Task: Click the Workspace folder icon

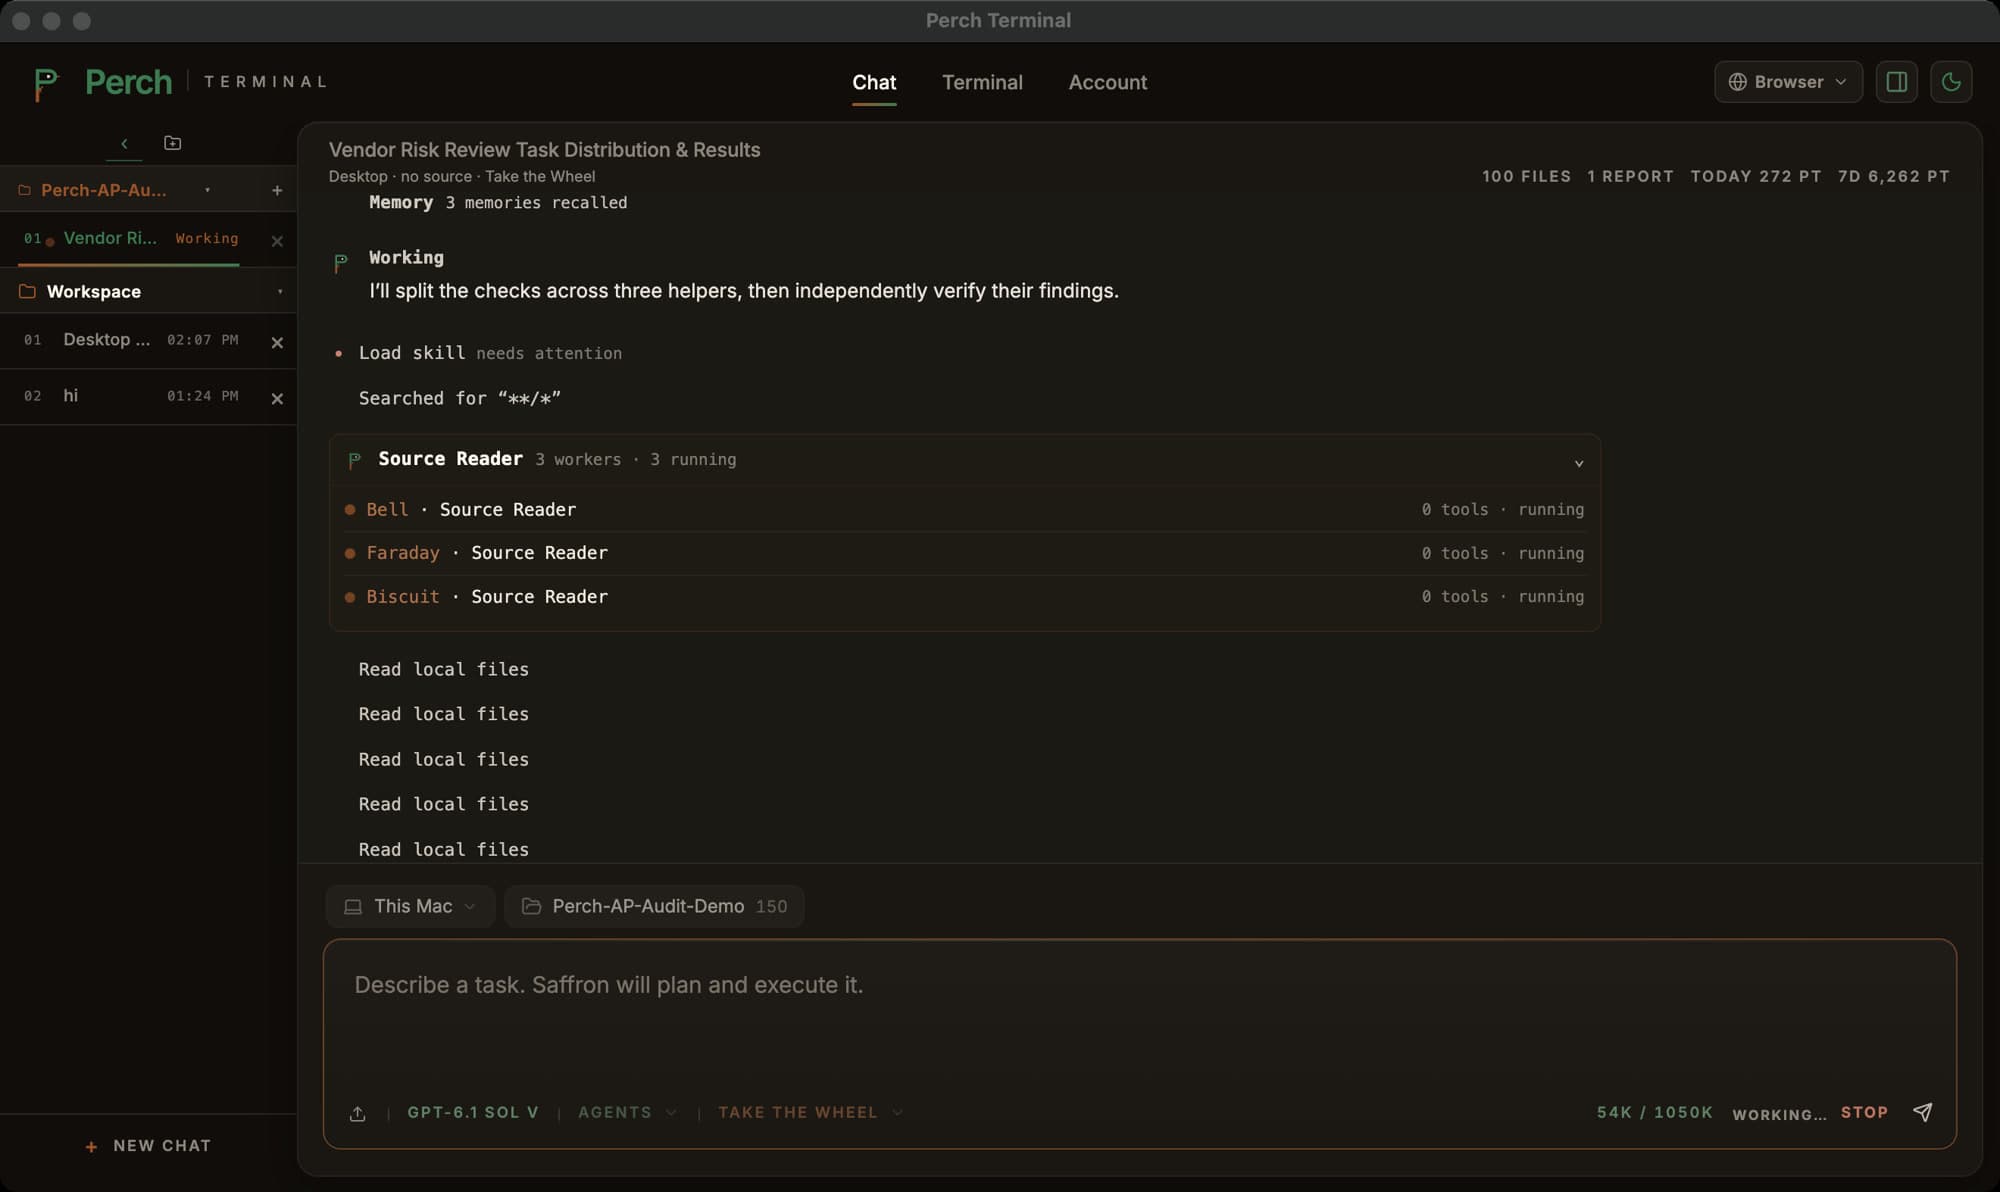Action: [x=27, y=291]
